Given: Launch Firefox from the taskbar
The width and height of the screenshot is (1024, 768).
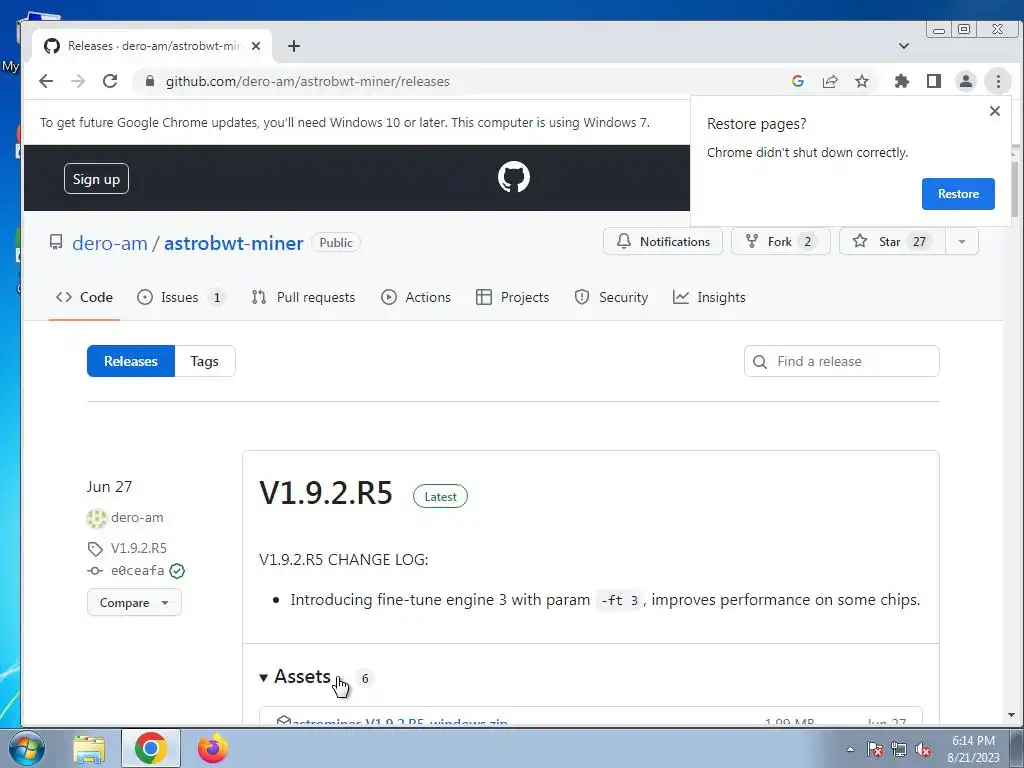Looking at the screenshot, I should point(213,748).
